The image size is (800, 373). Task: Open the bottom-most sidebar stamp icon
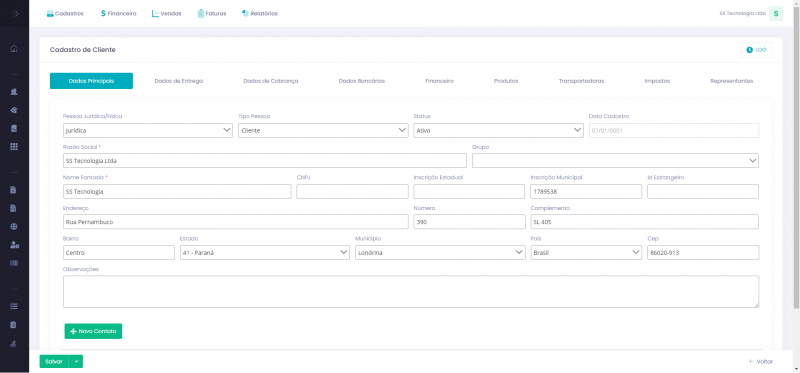(14, 343)
